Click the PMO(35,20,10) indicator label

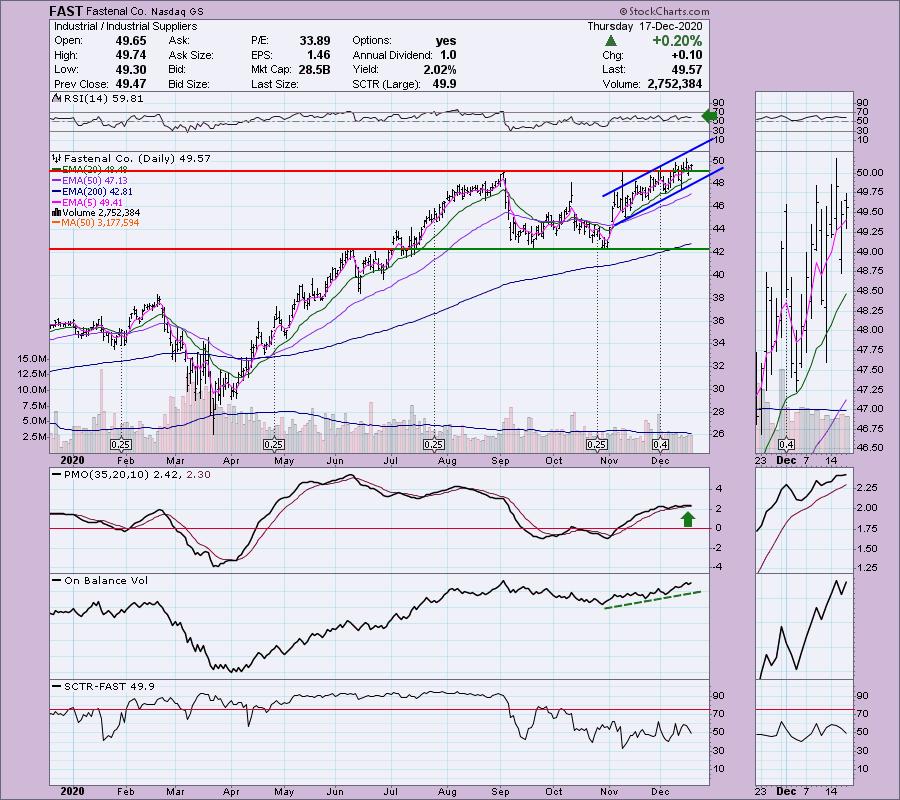pyautogui.click(x=130, y=475)
